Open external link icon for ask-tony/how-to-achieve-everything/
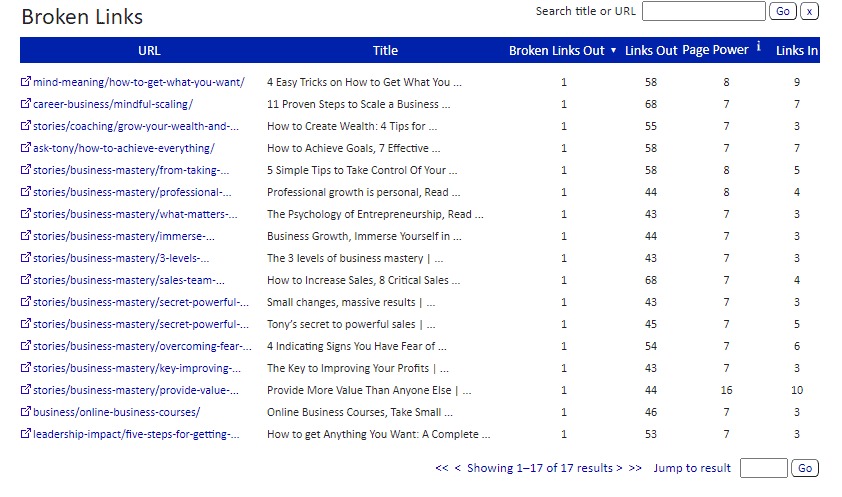Image resolution: width=842 pixels, height=497 pixels. 26,148
